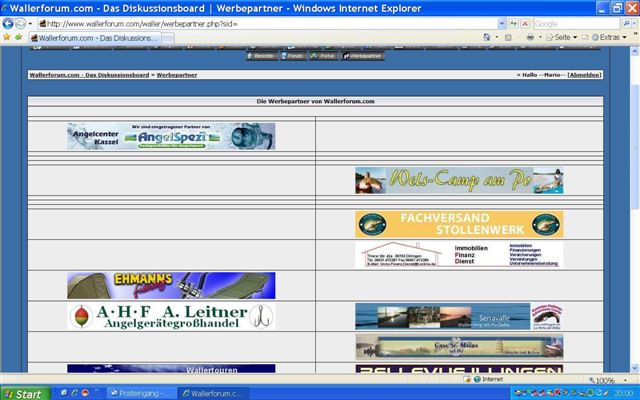Image resolution: width=640 pixels, height=400 pixels.
Task: Click the Werbepartner breadcrumb link
Action: click(x=176, y=75)
